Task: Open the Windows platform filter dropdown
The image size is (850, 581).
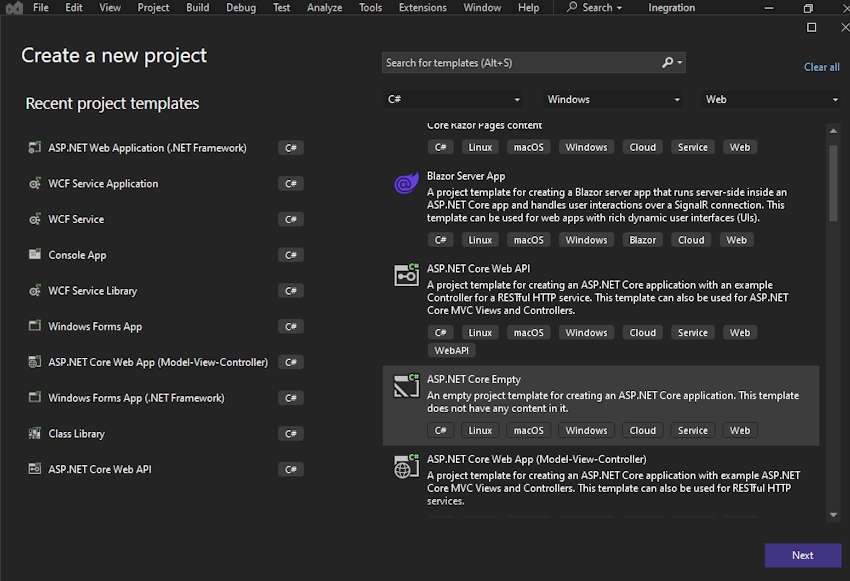Action: click(613, 100)
